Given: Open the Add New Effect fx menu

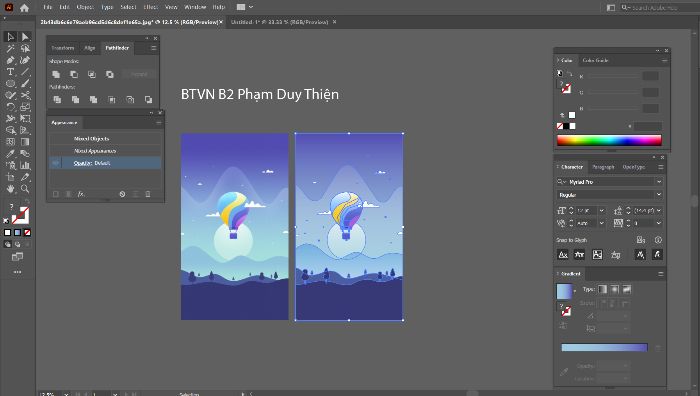Looking at the screenshot, I should tap(81, 194).
